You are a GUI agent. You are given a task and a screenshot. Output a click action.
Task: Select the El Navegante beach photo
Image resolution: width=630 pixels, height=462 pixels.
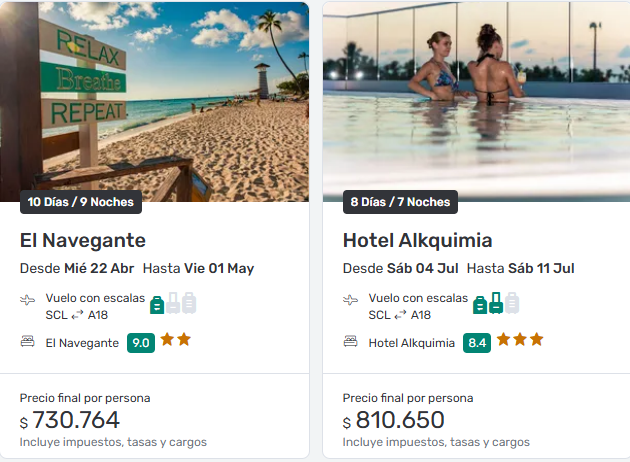click(x=155, y=100)
